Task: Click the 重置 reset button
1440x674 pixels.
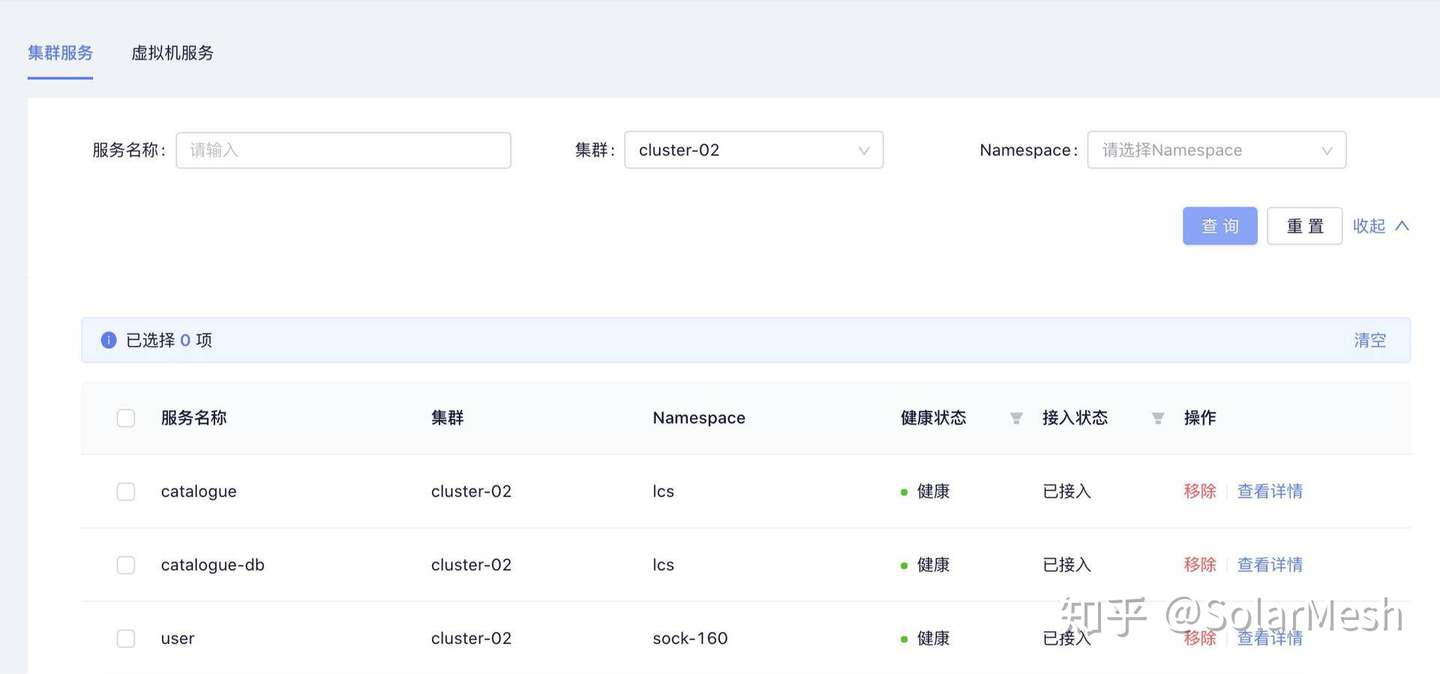Action: [1304, 226]
